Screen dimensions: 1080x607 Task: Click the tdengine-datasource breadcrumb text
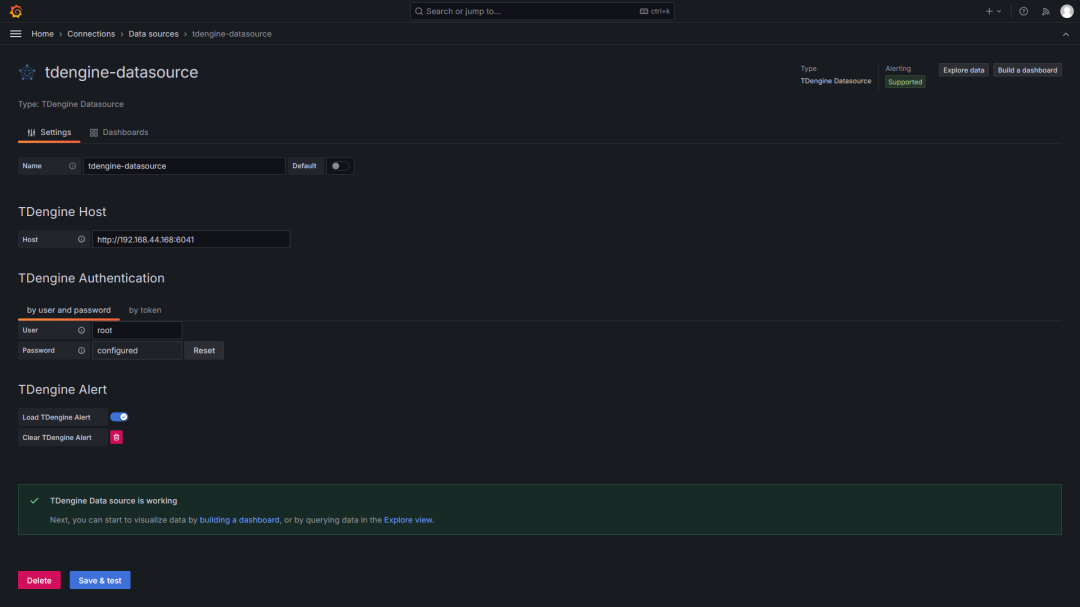[231, 34]
